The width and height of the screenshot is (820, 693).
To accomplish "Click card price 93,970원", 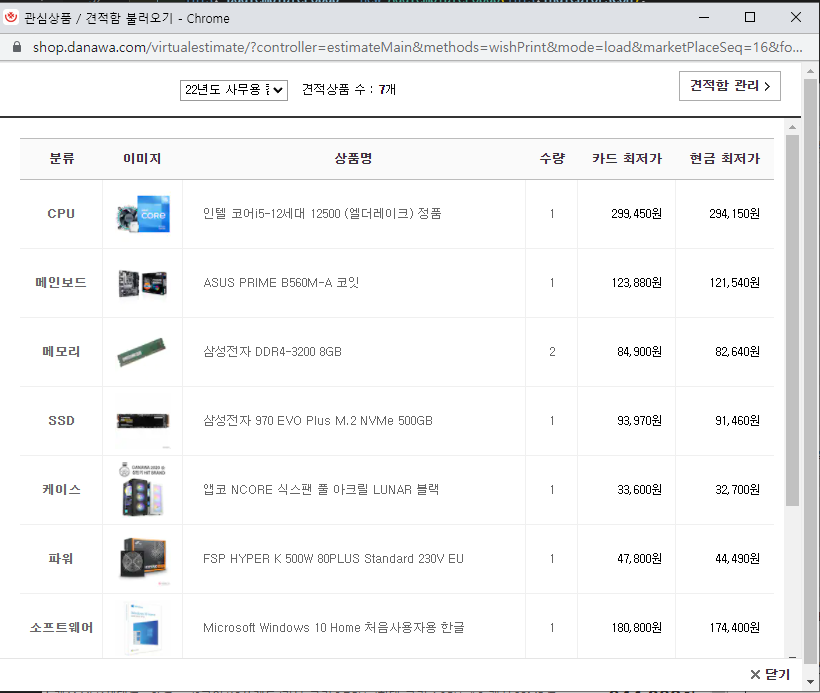I will (x=639, y=421).
